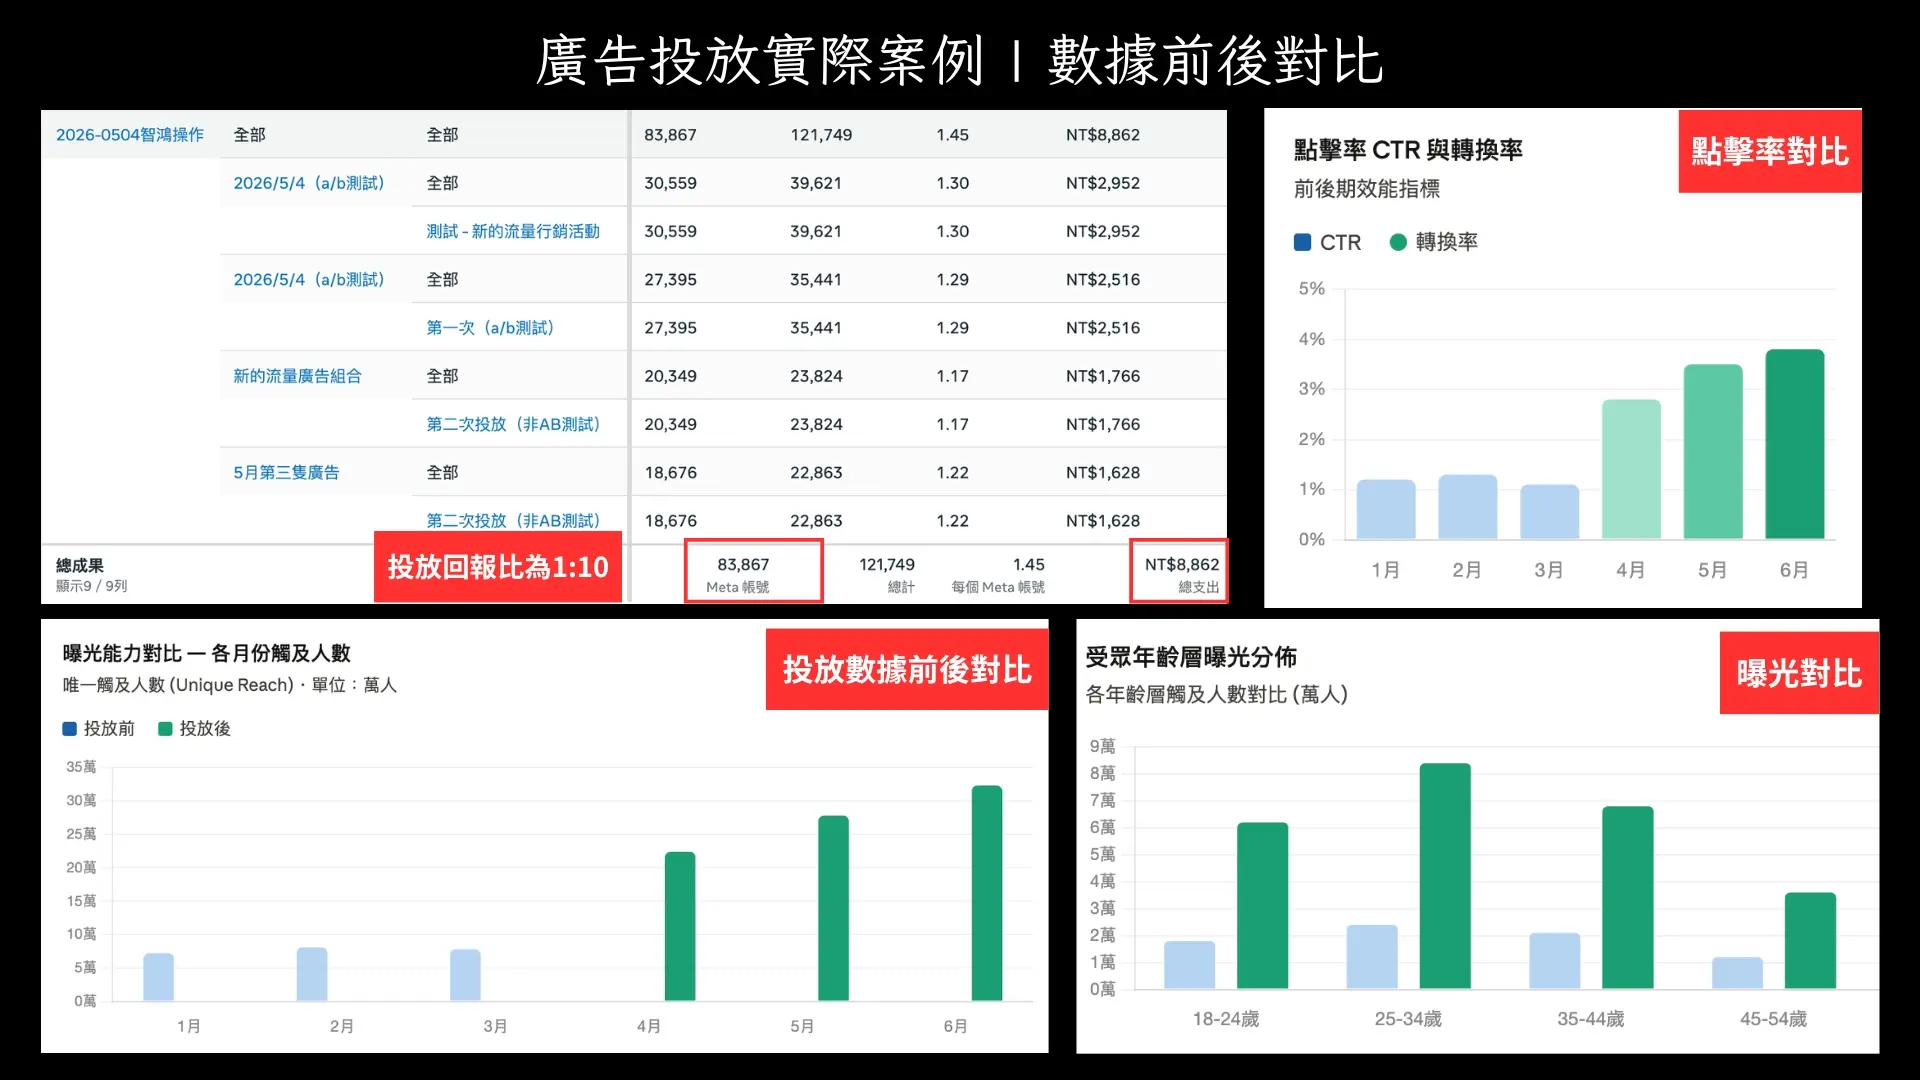Click the 6月 bar in the CTR chart
Image resolution: width=1920 pixels, height=1080 pixels.
tap(1795, 444)
